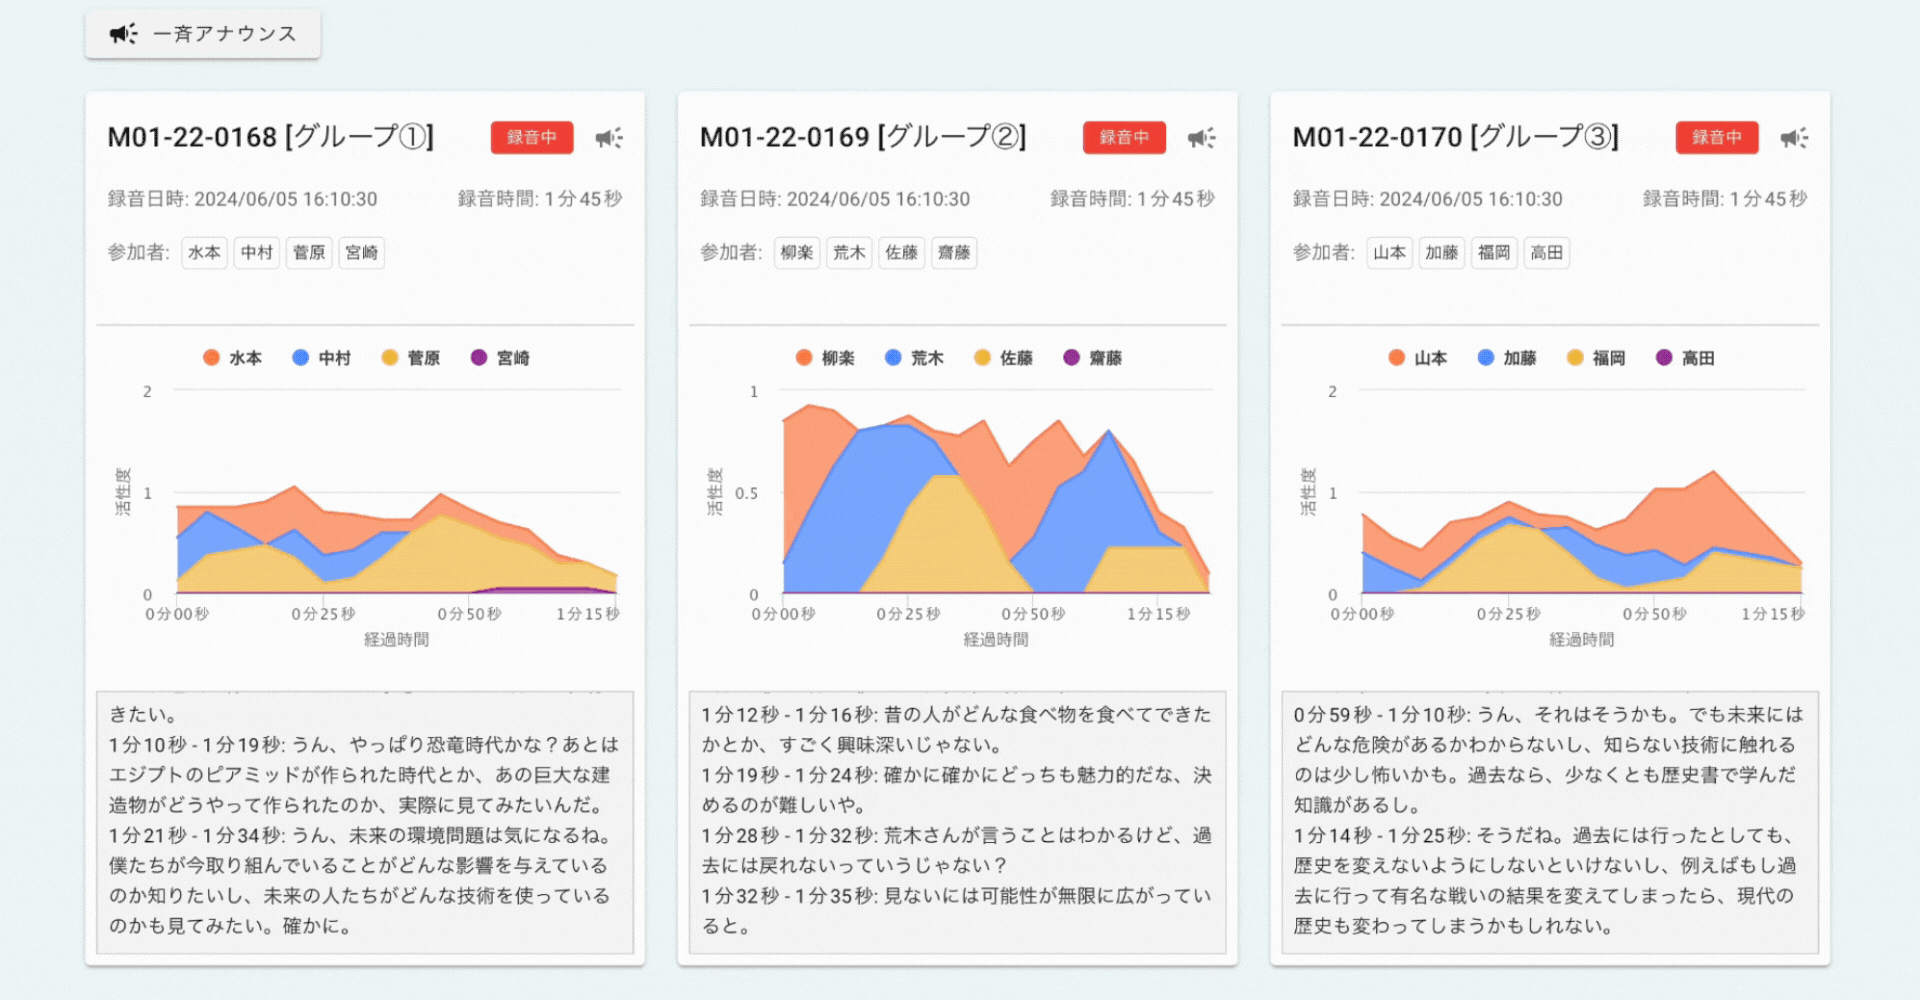This screenshot has height=1000, width=1920.
Task: Click the megaphone icon in Group ③ card
Action: tap(1794, 138)
